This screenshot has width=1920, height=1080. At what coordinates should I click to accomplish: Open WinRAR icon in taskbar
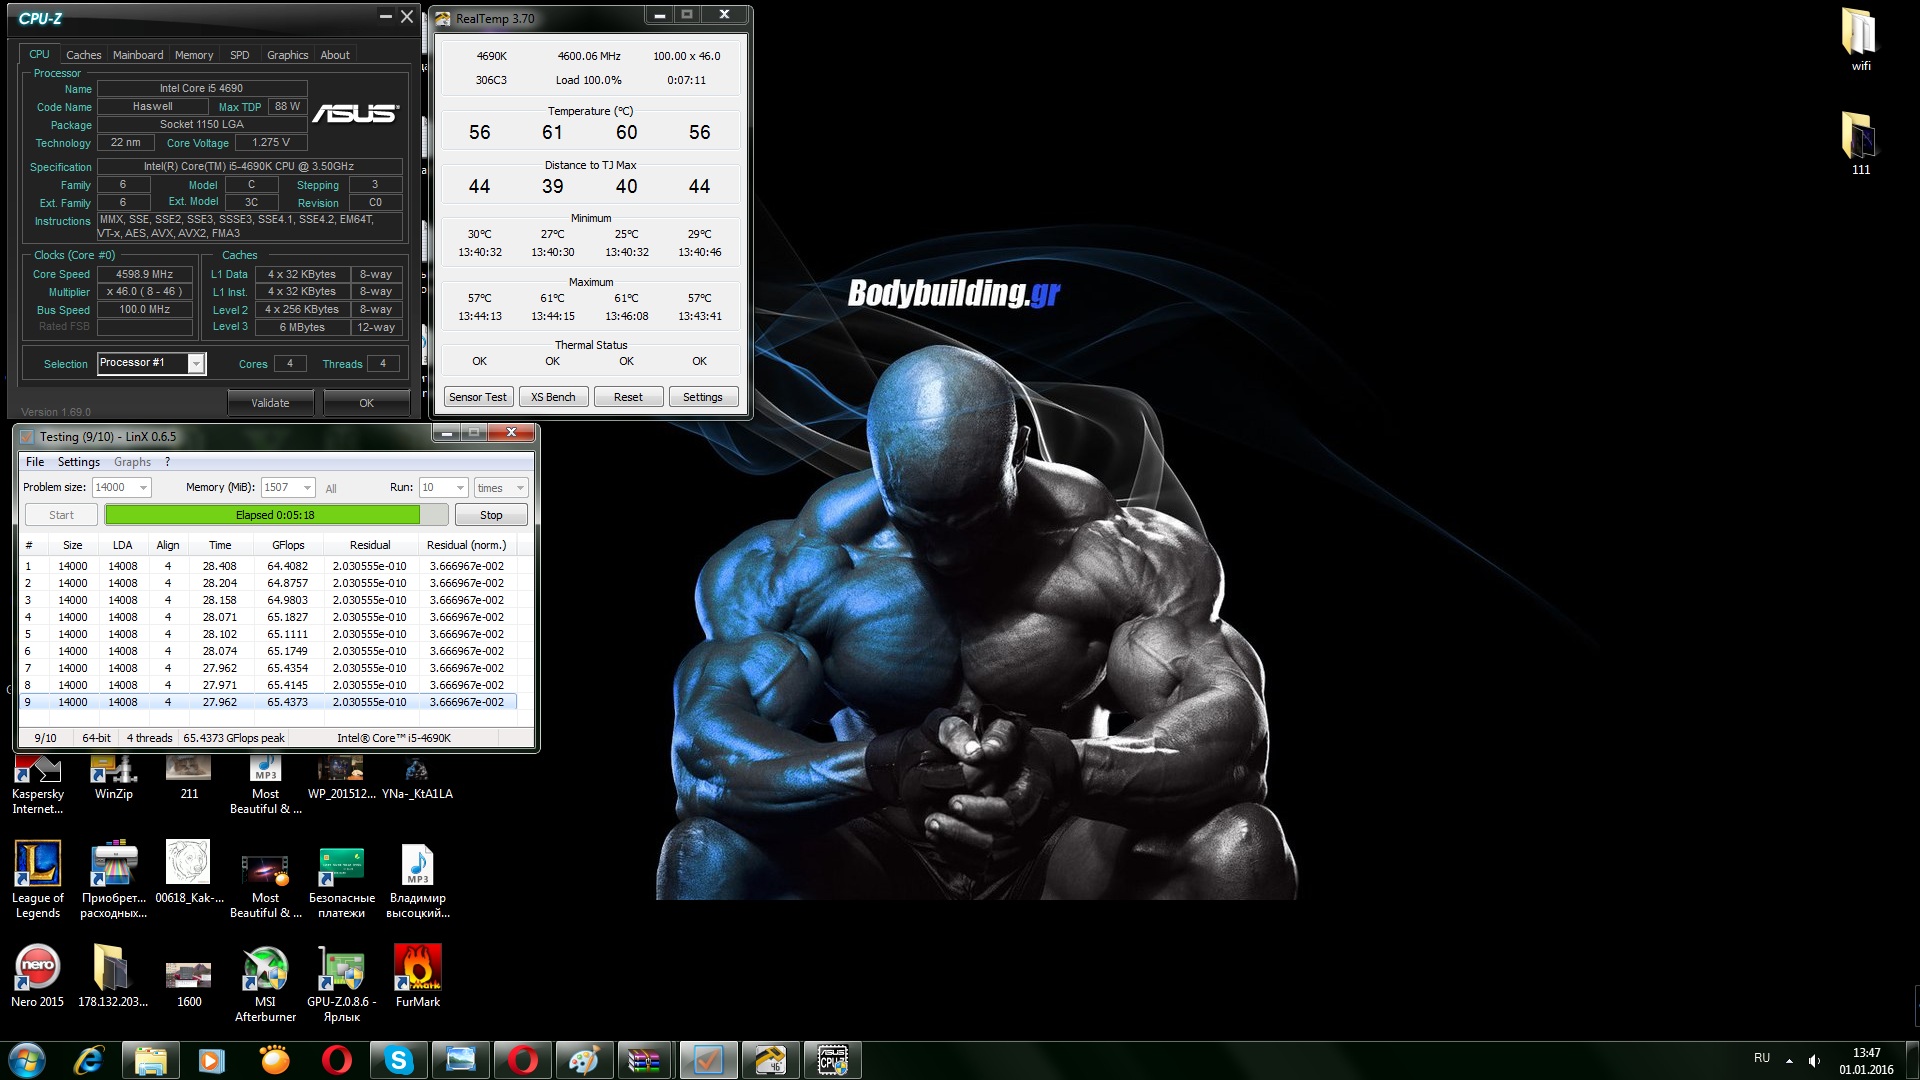645,1060
